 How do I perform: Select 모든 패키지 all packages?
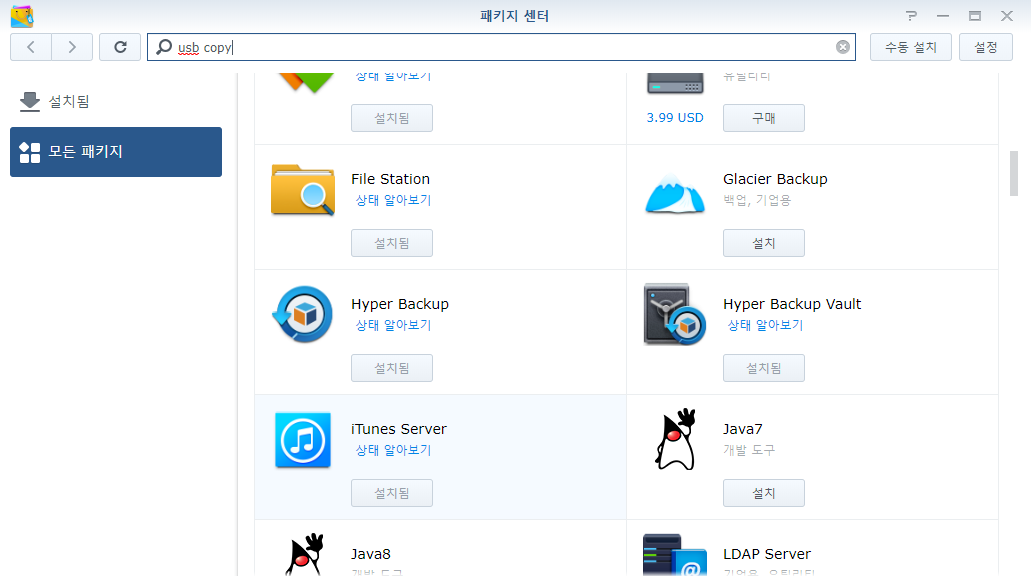116,152
